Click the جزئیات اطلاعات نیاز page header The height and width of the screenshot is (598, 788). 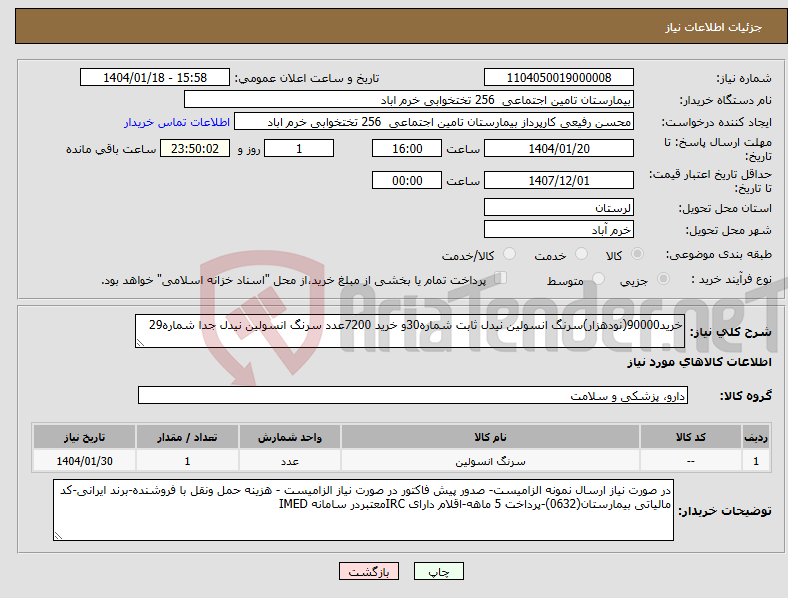[713, 27]
